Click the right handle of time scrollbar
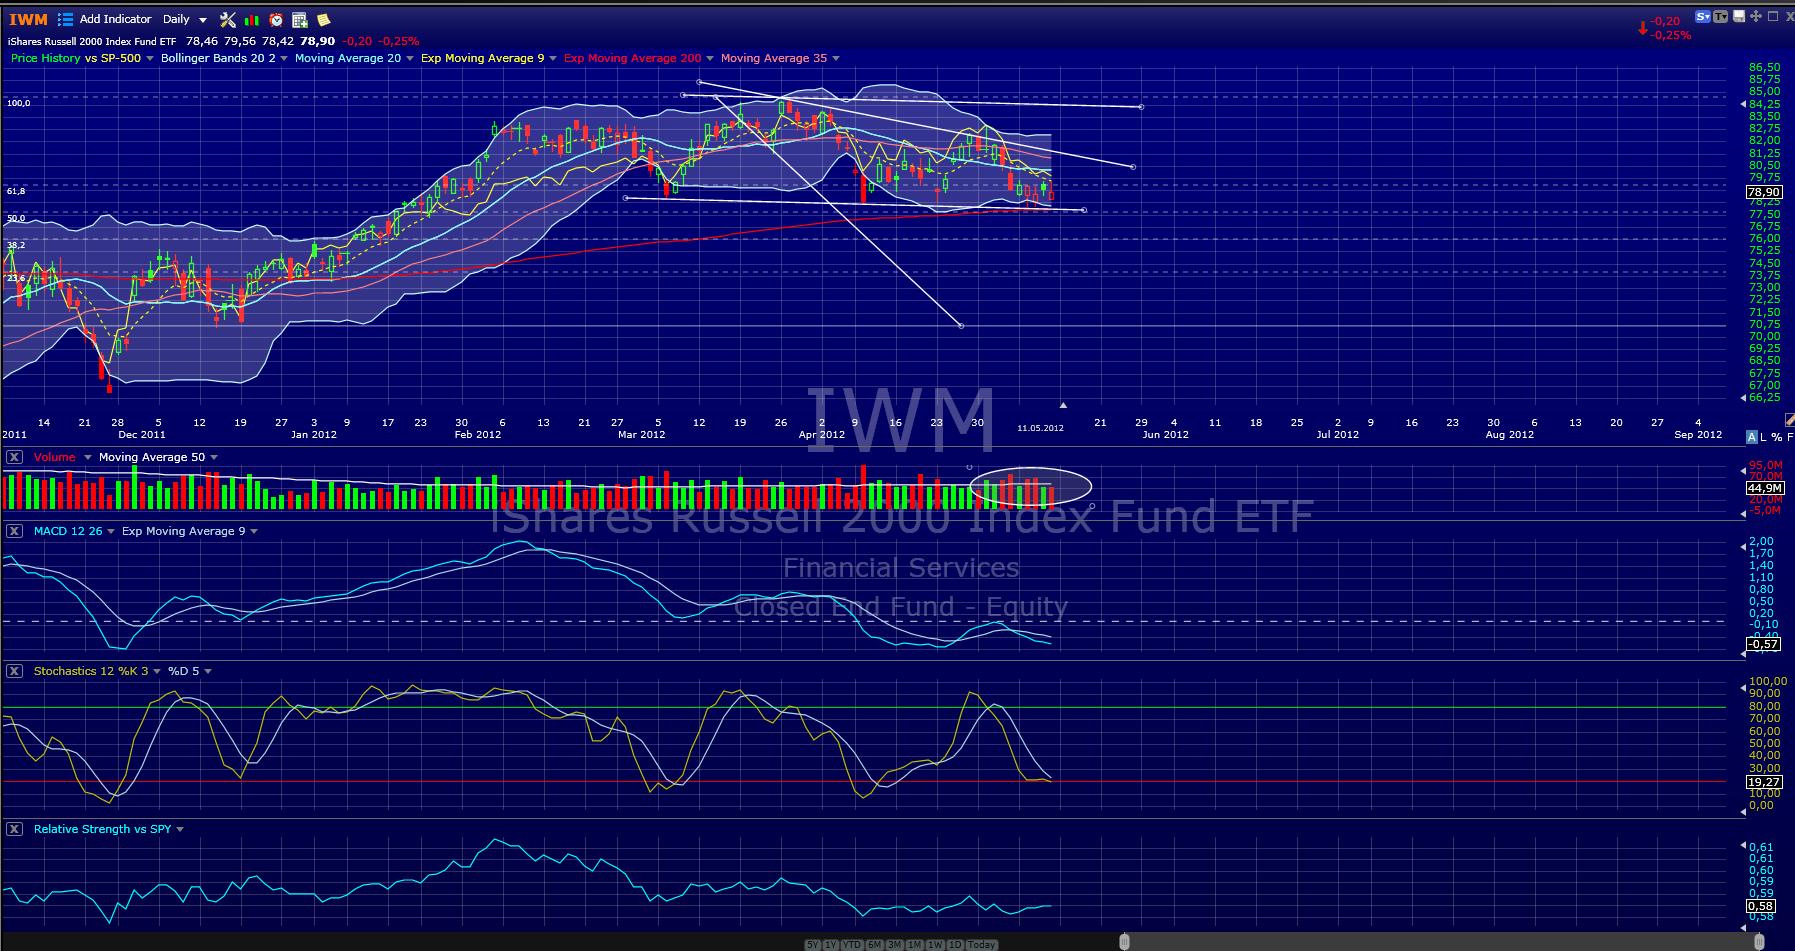 (1759, 941)
